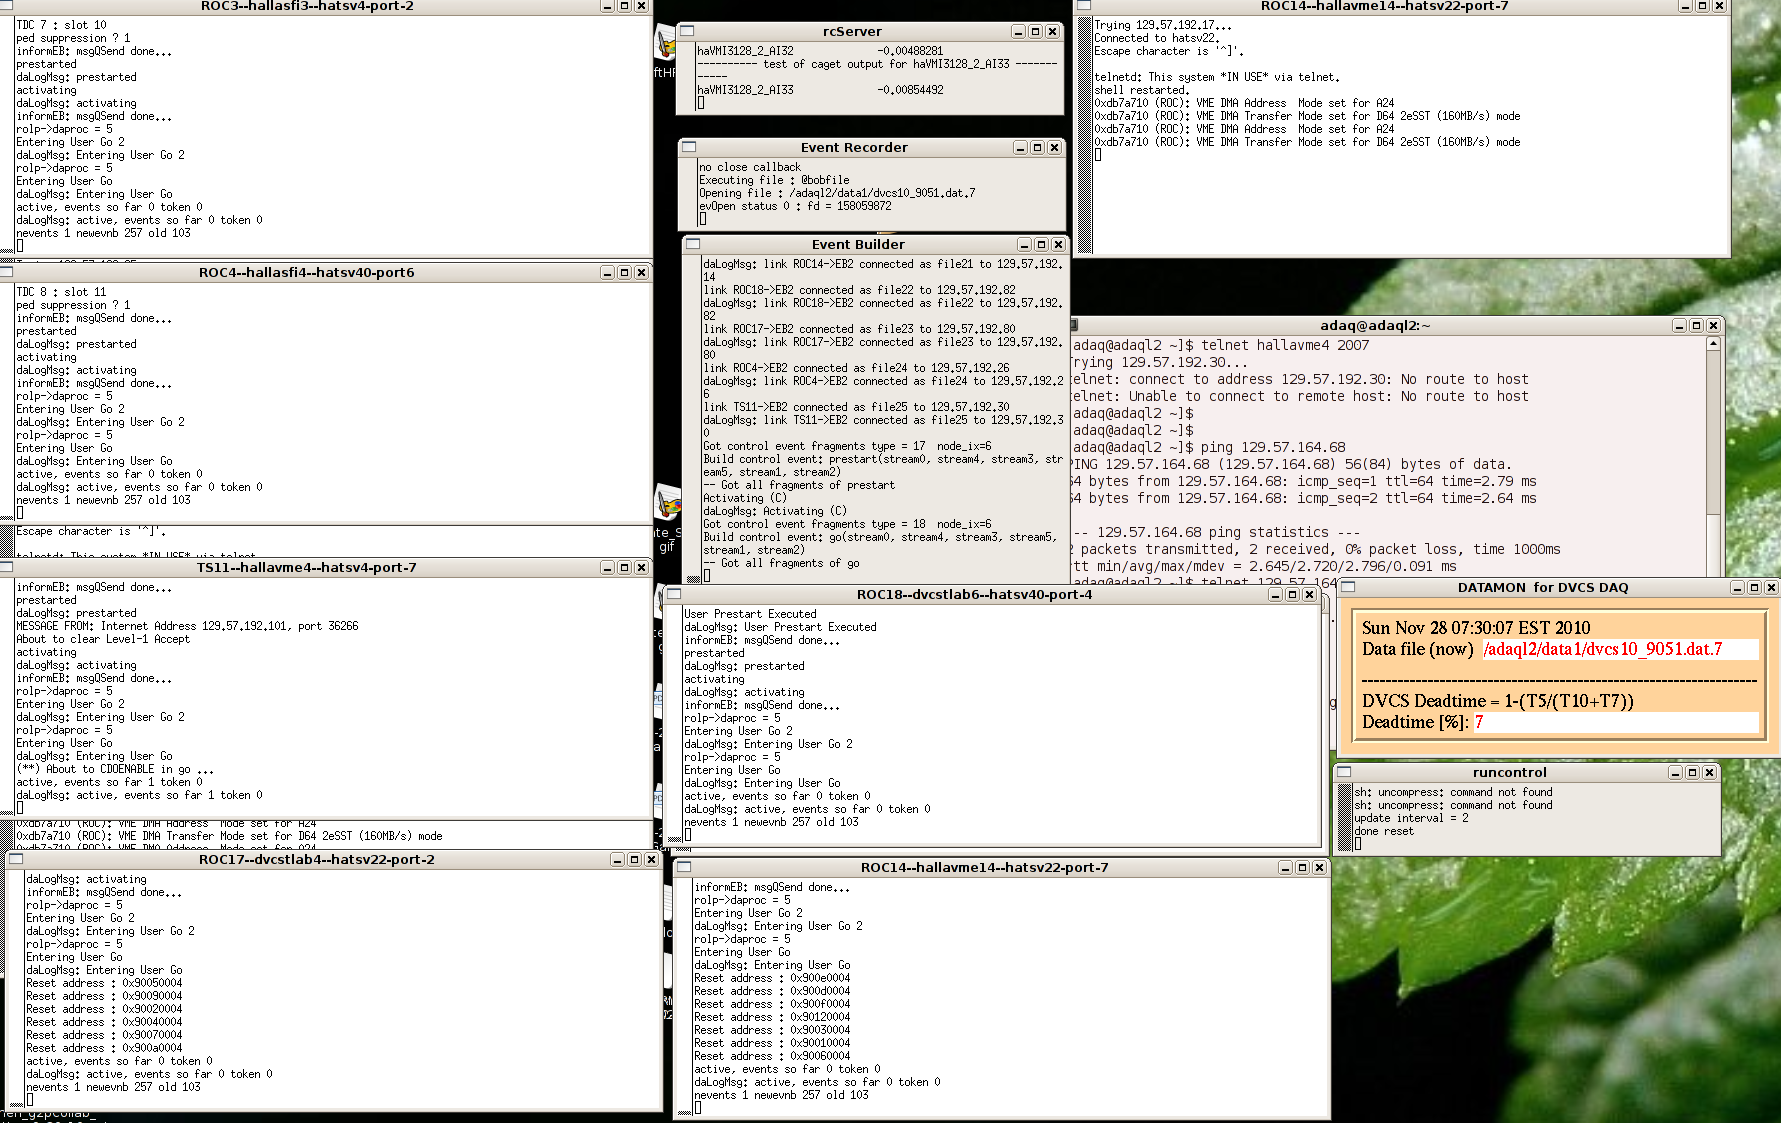
Task: Close the rcServer window
Action: pos(1052,32)
